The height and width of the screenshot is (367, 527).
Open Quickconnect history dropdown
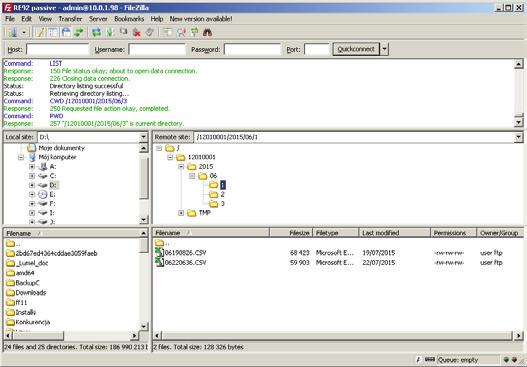(384, 49)
